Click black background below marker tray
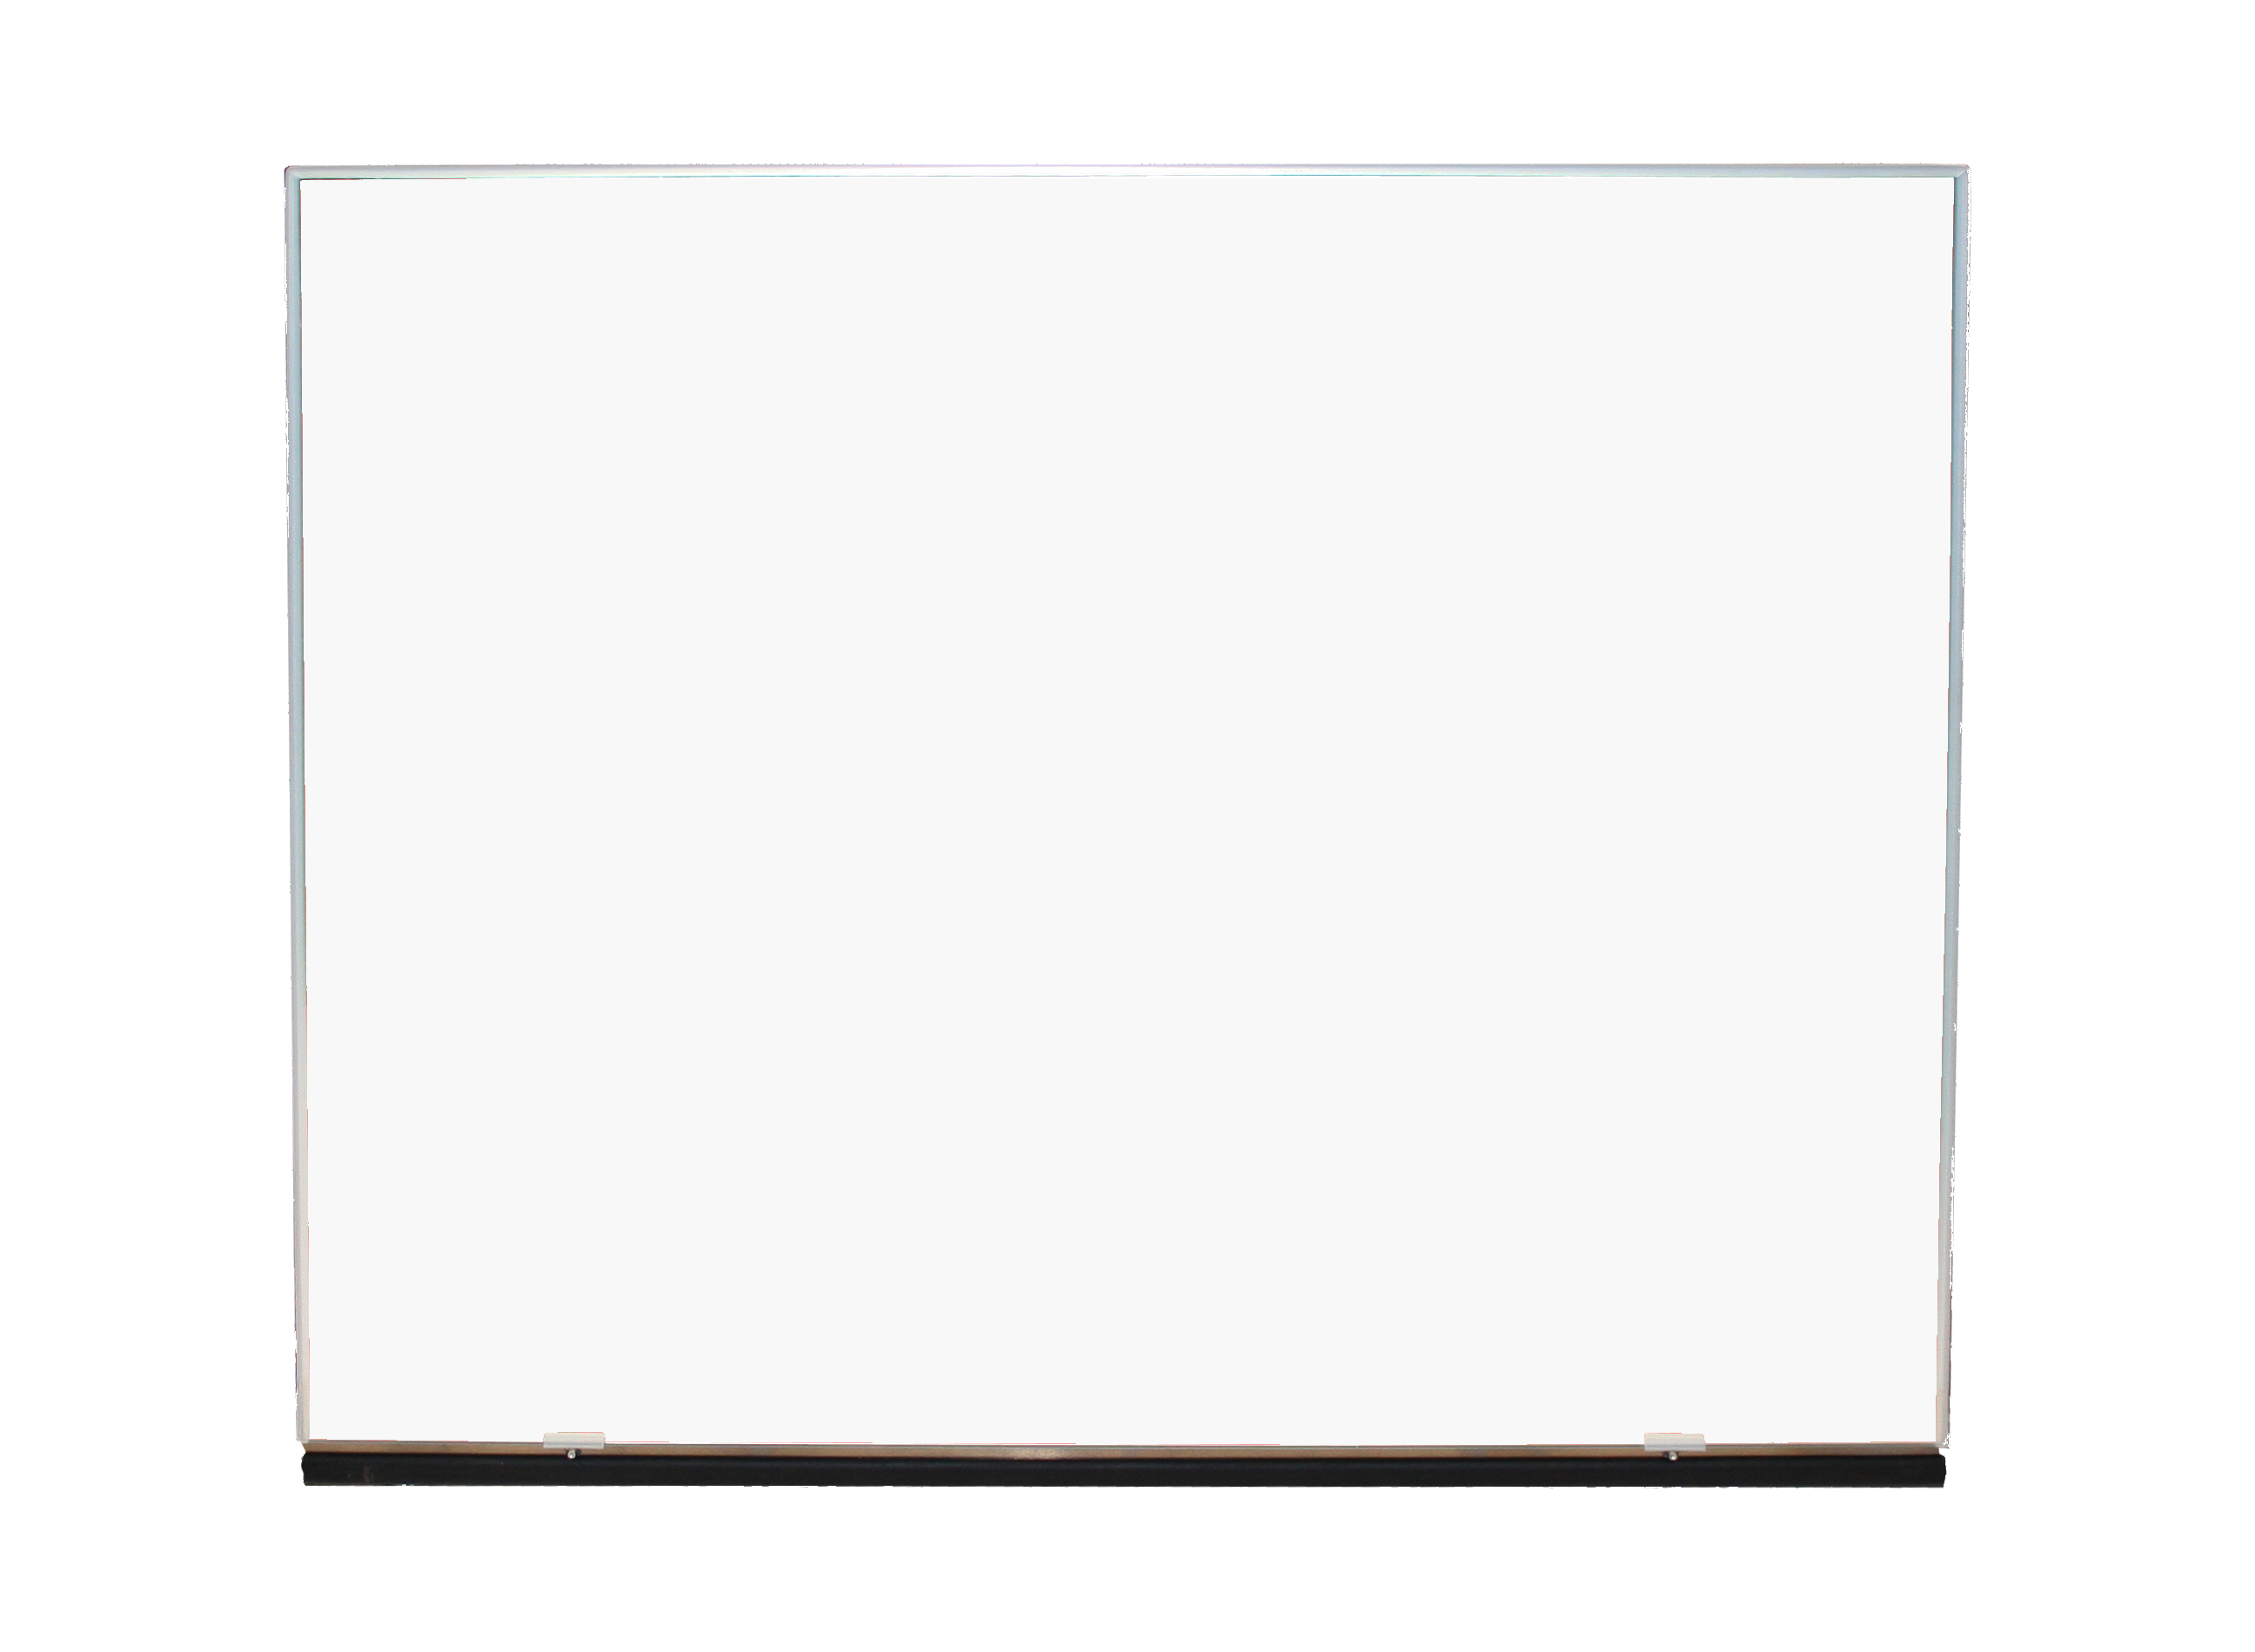This screenshot has height=1652, width=2255. (x=1125, y=1570)
